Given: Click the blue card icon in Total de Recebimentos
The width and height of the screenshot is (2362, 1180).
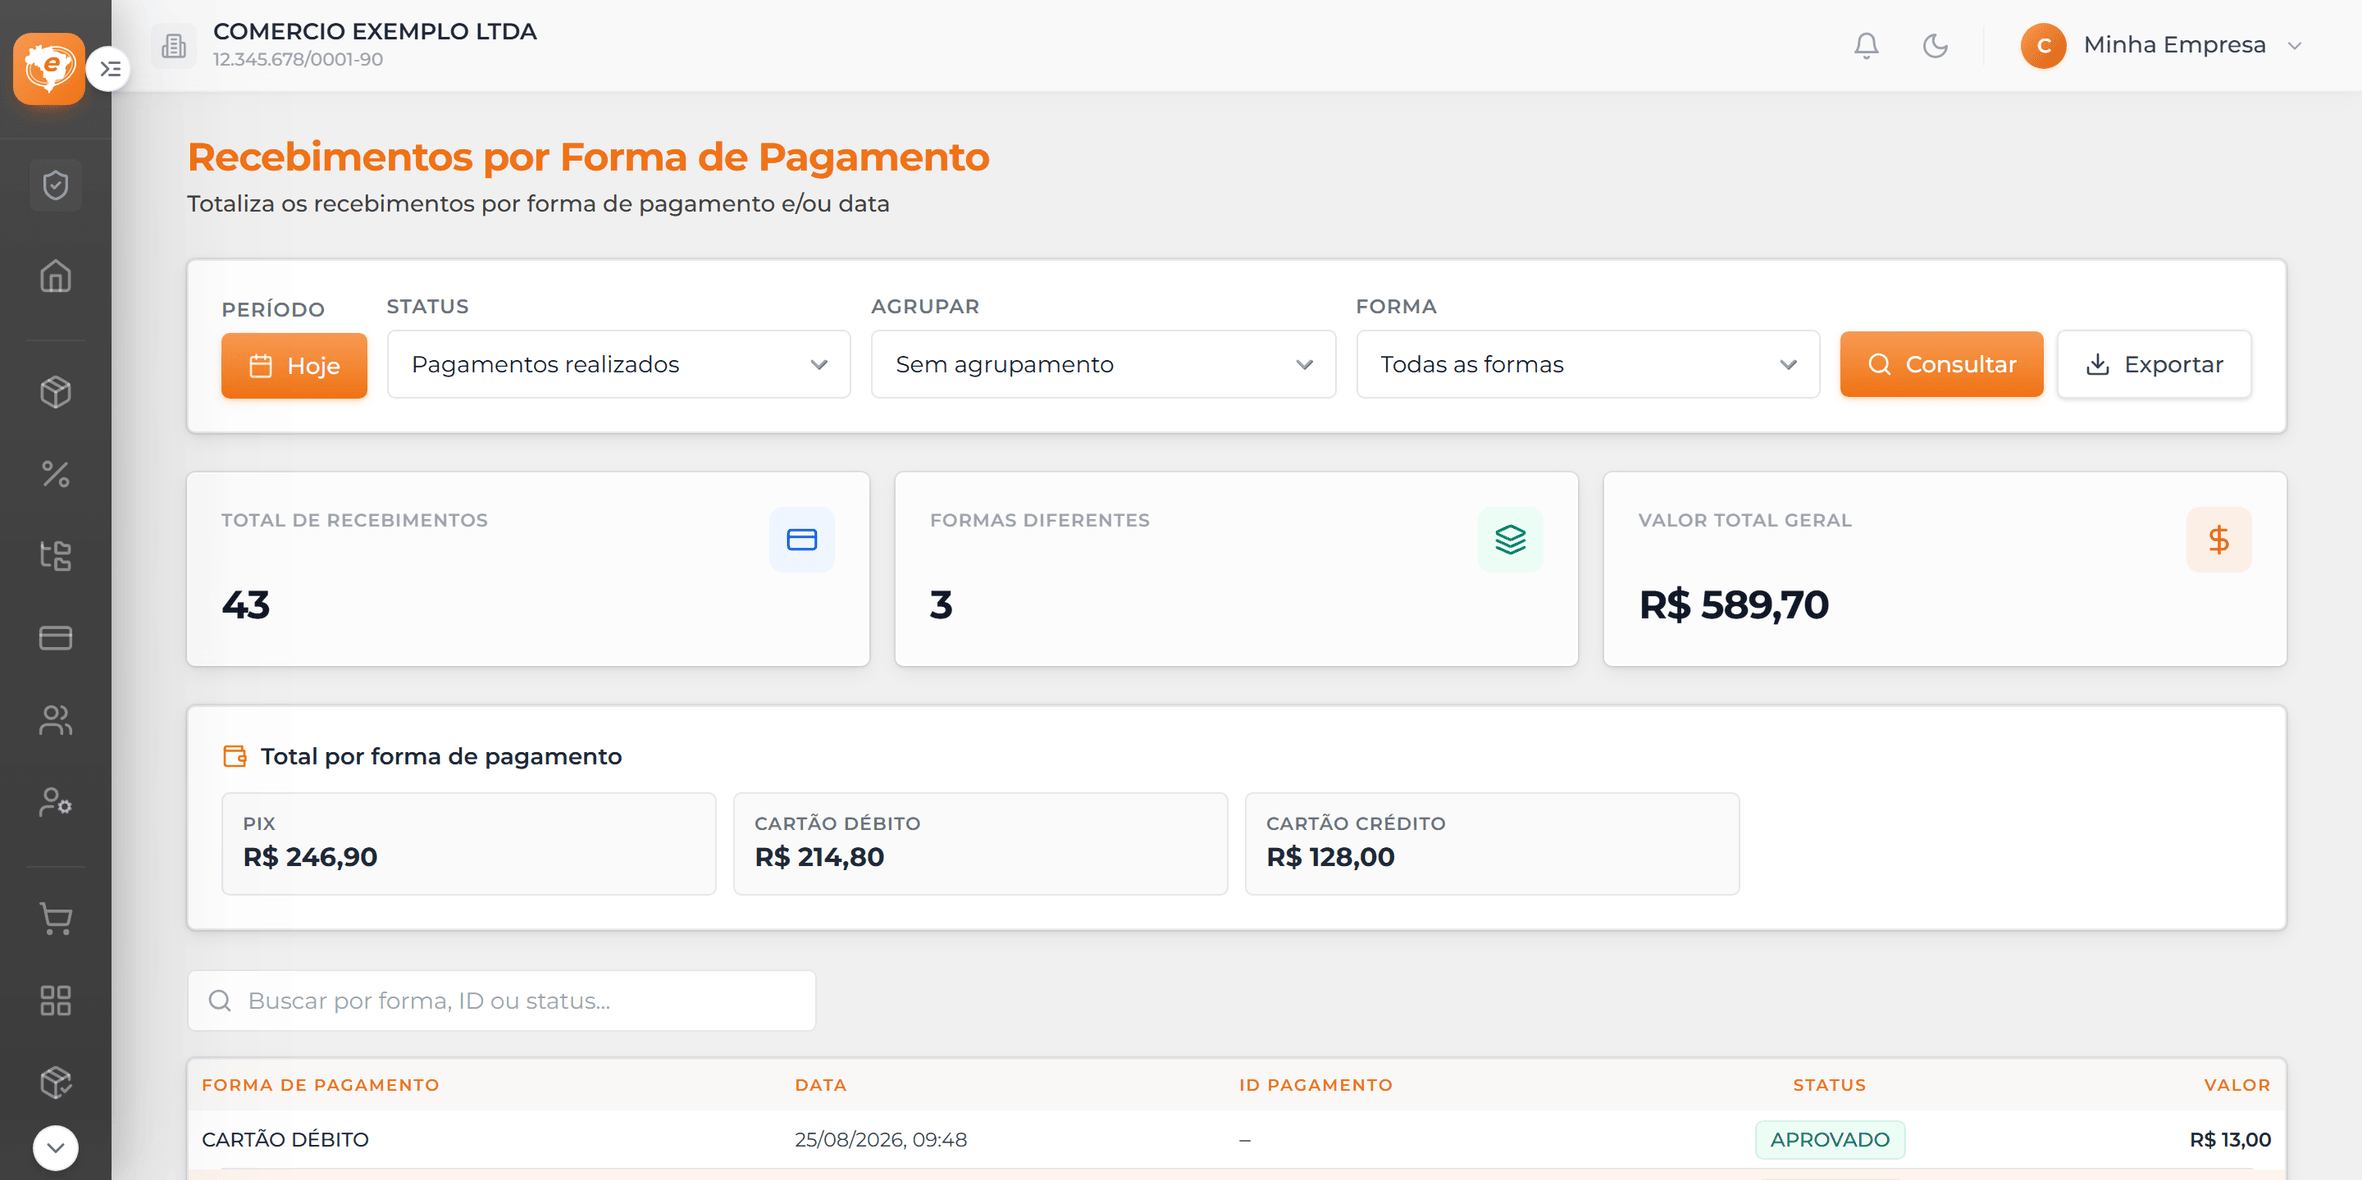Looking at the screenshot, I should (x=802, y=540).
